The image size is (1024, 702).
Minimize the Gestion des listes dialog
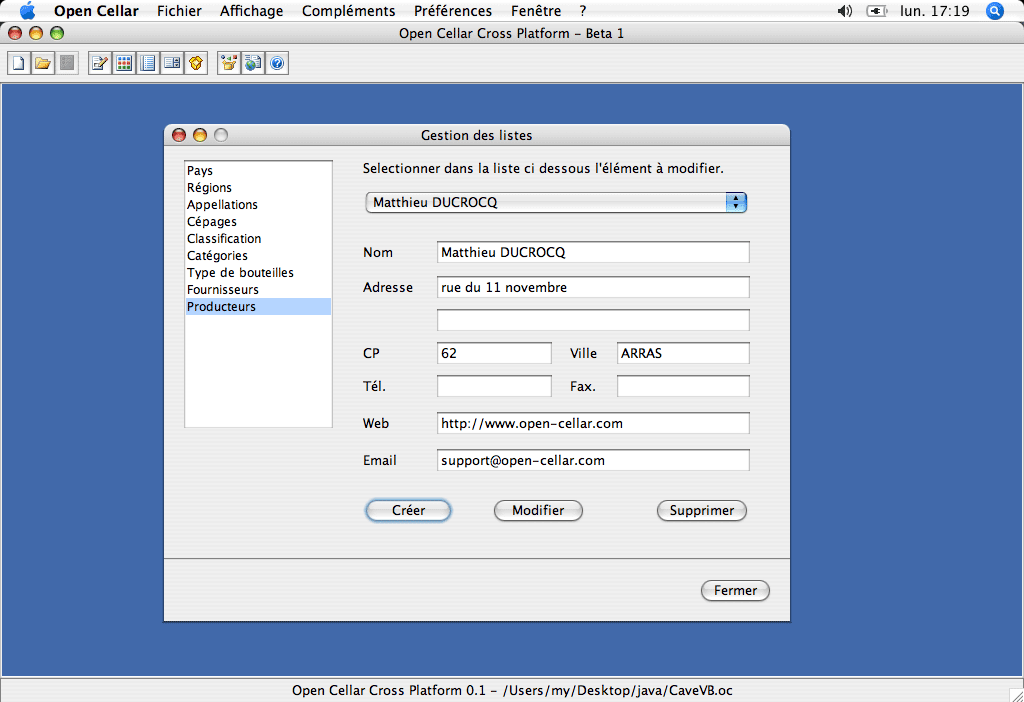pos(200,135)
